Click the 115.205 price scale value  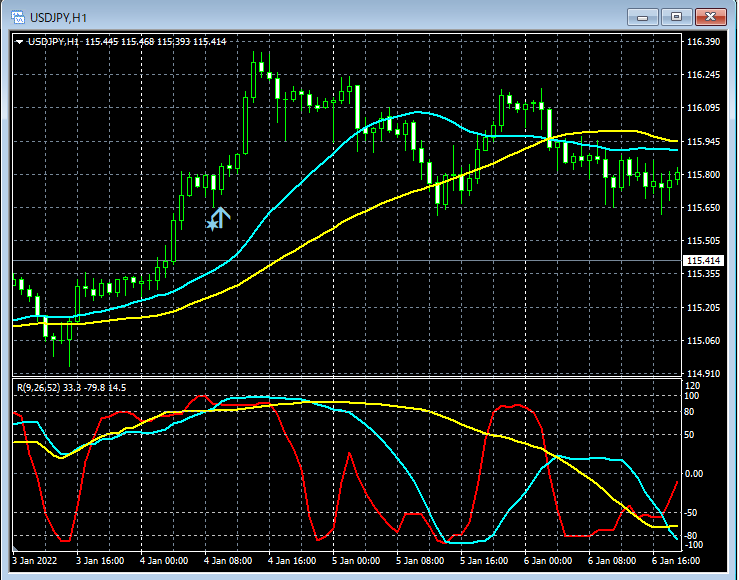[x=703, y=308]
